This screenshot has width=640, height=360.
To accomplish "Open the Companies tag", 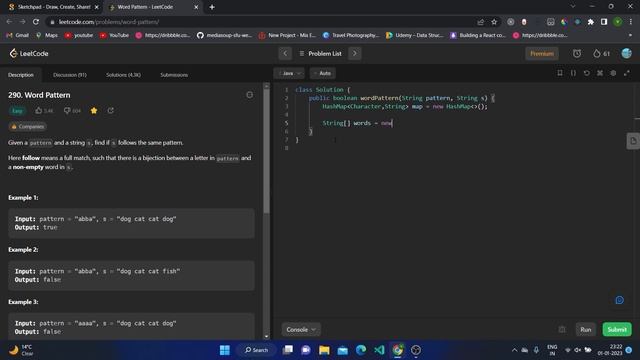I will 27,127.
